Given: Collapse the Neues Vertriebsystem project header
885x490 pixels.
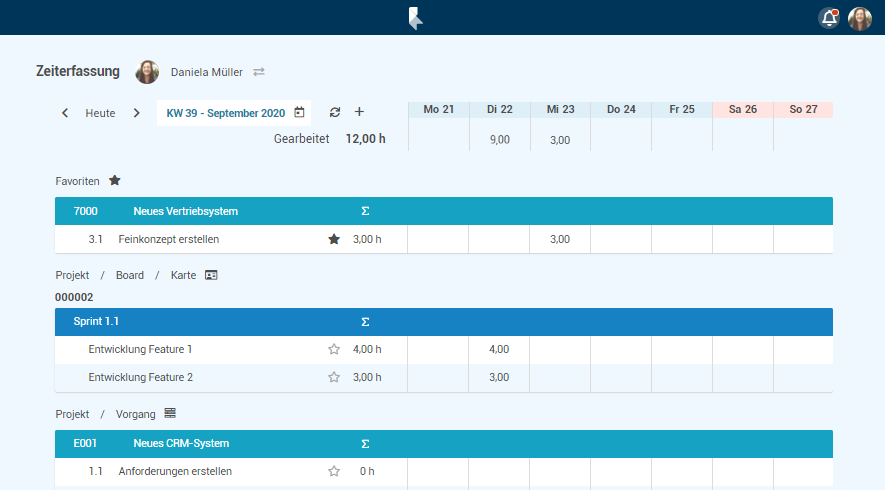Looking at the screenshot, I should click(x=185, y=211).
